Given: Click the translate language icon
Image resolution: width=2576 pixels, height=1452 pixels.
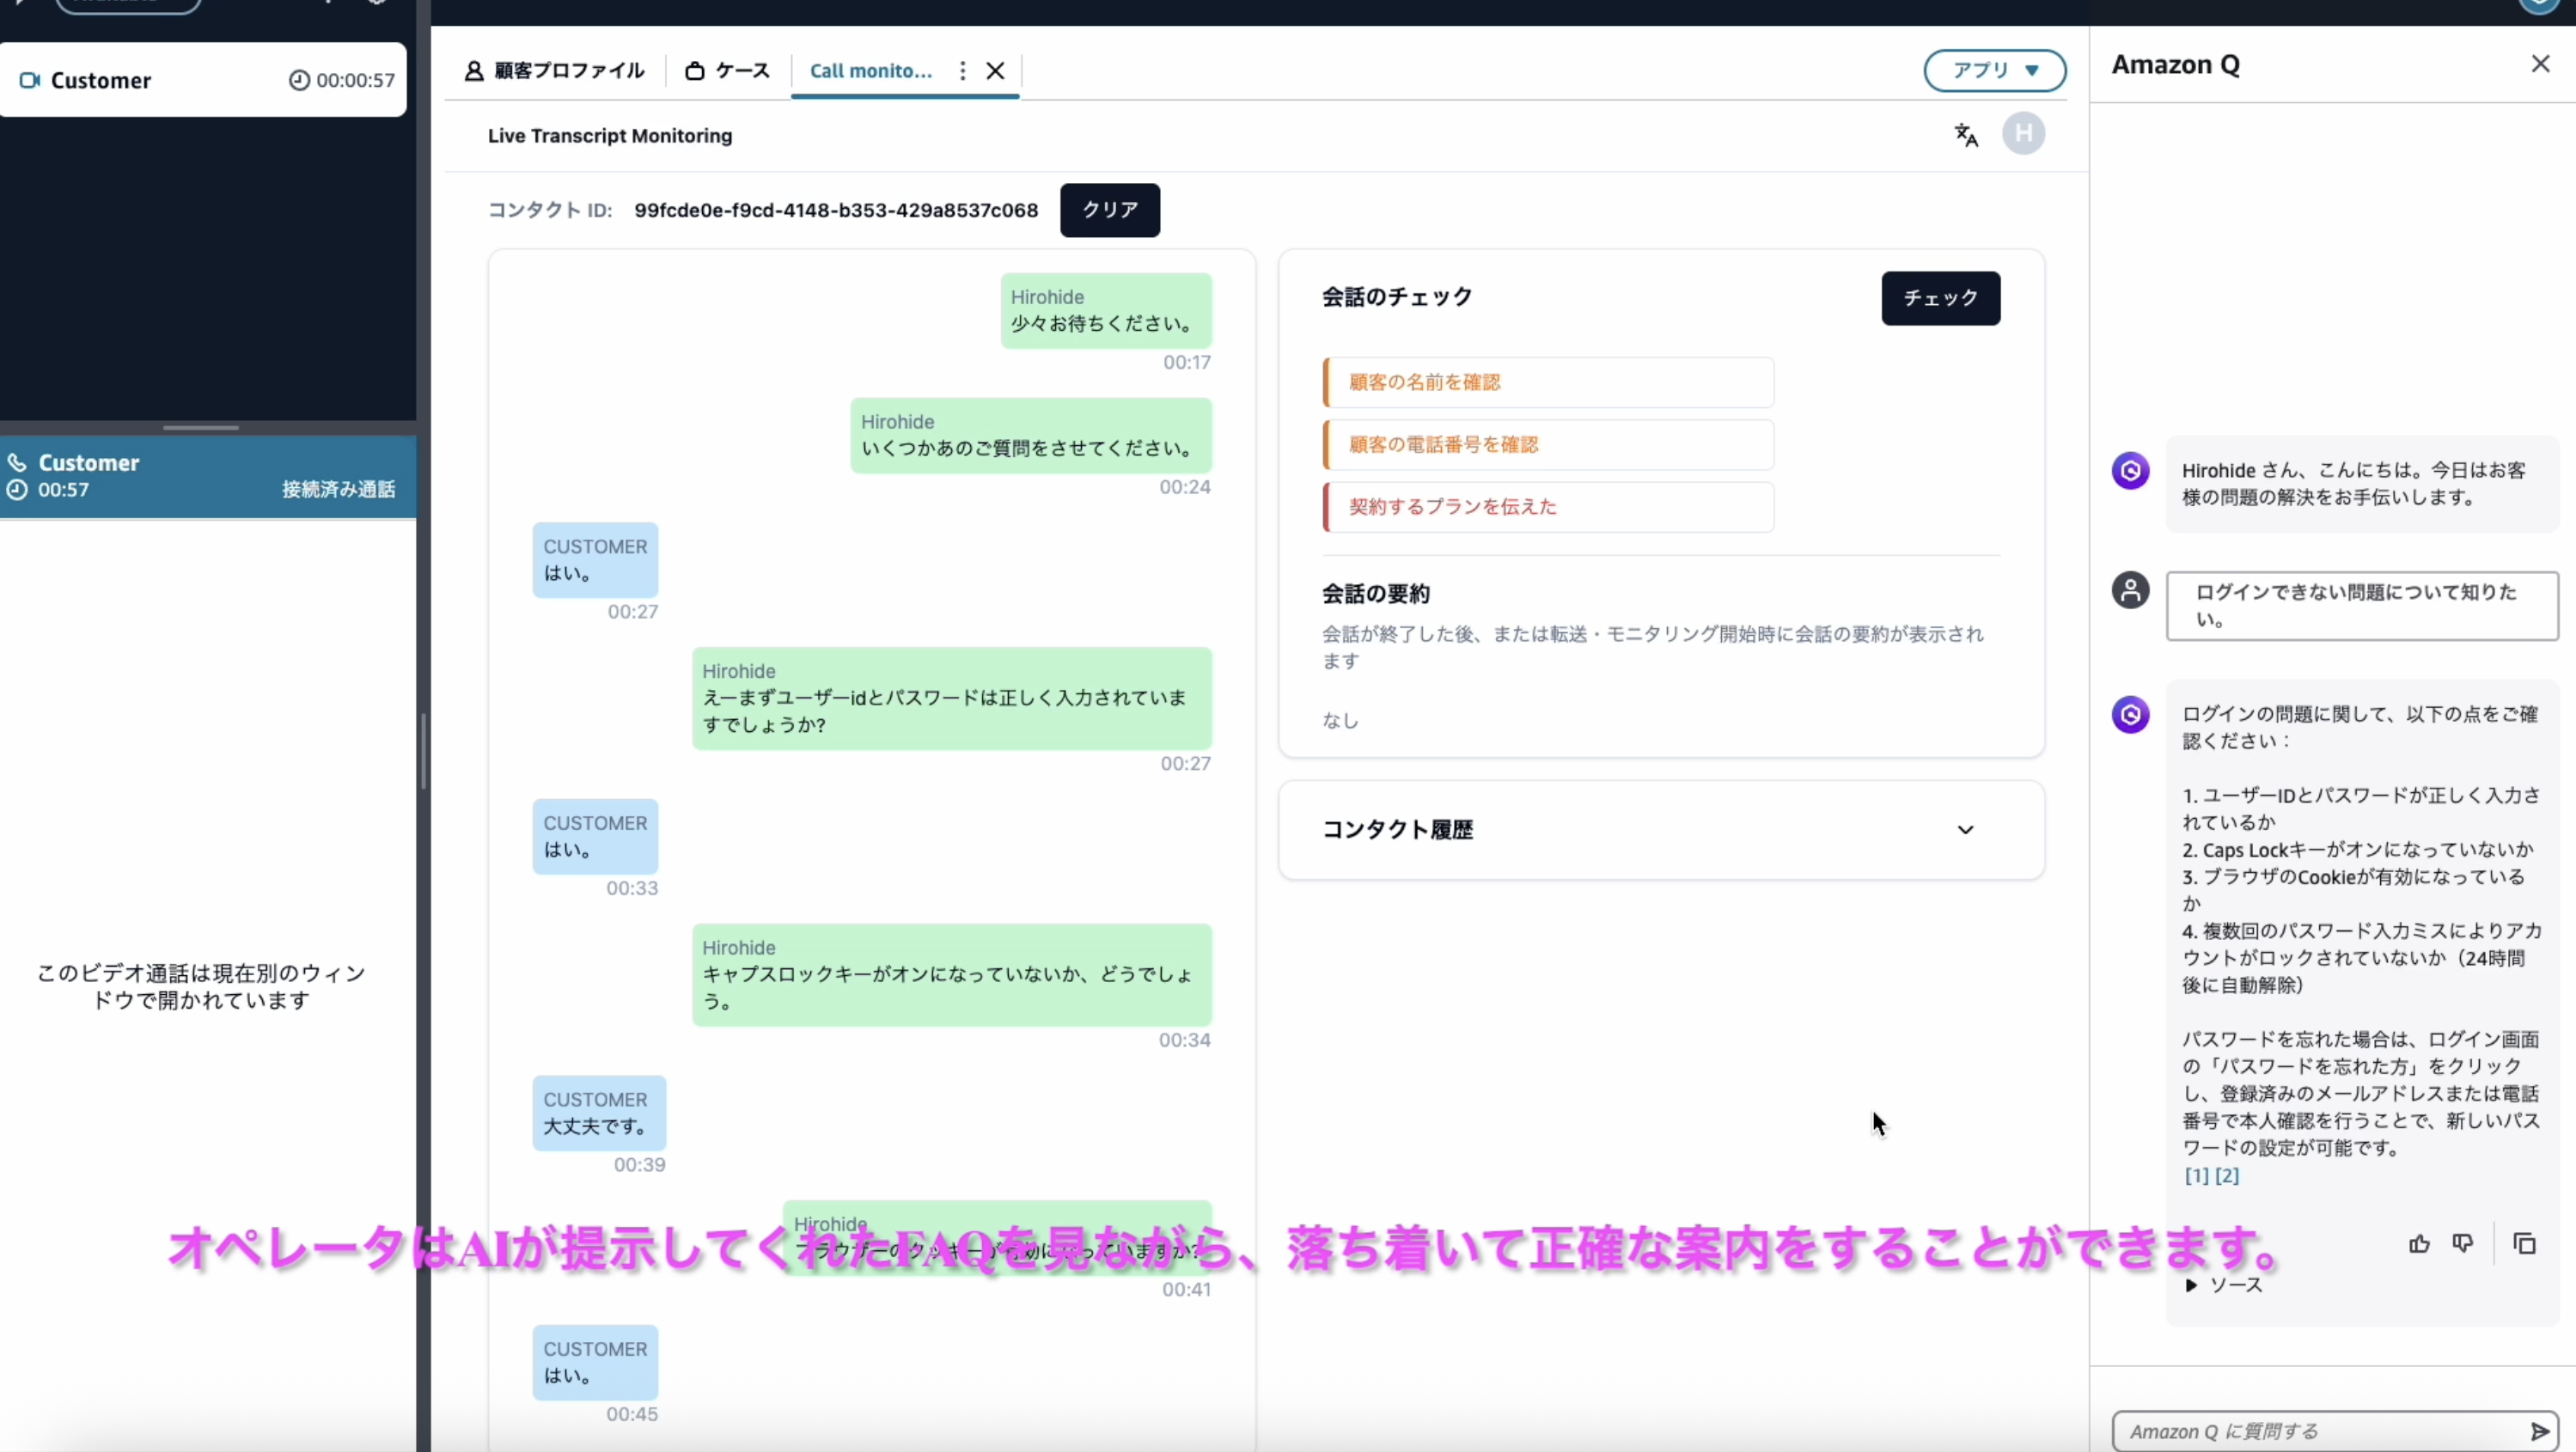Looking at the screenshot, I should [x=1966, y=135].
